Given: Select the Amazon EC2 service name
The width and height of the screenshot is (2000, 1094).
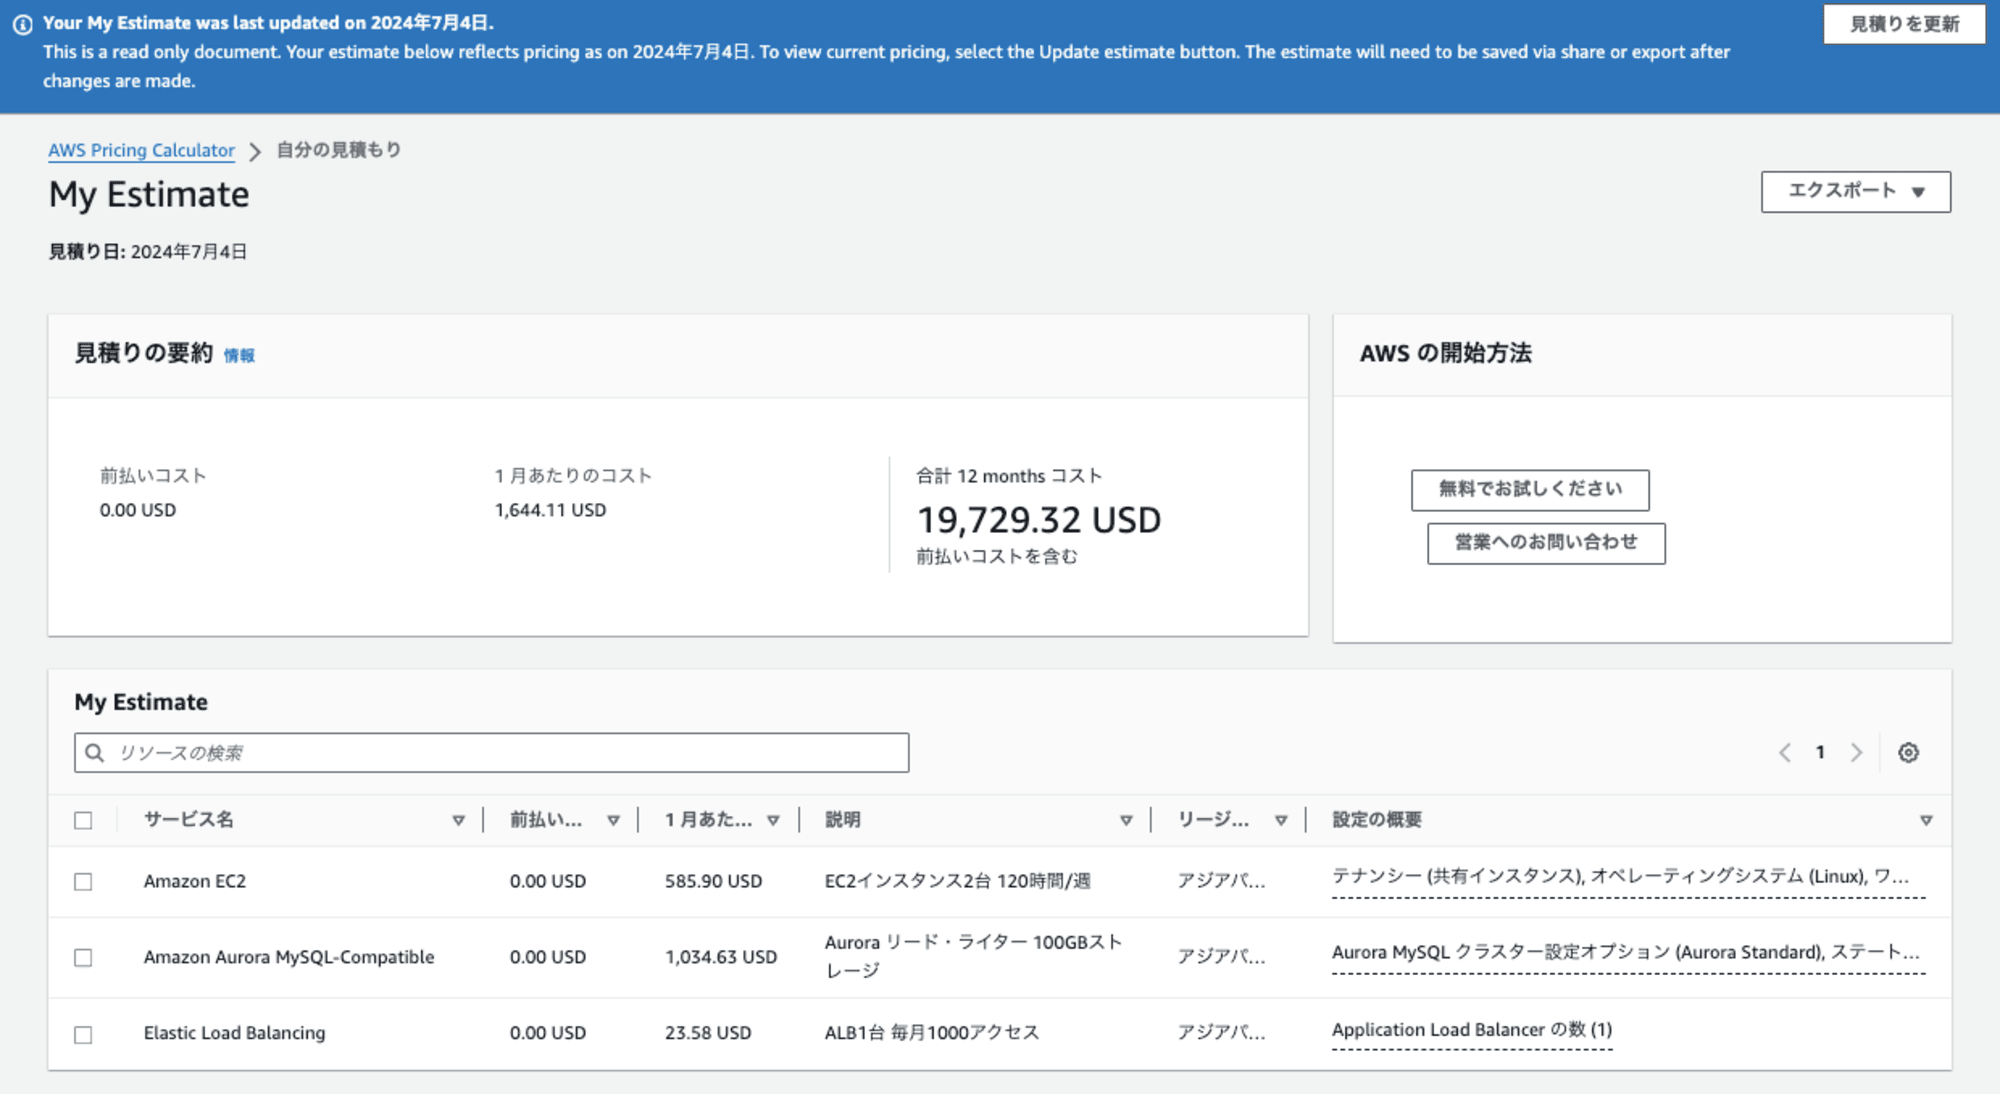Looking at the screenshot, I should pyautogui.click(x=195, y=881).
